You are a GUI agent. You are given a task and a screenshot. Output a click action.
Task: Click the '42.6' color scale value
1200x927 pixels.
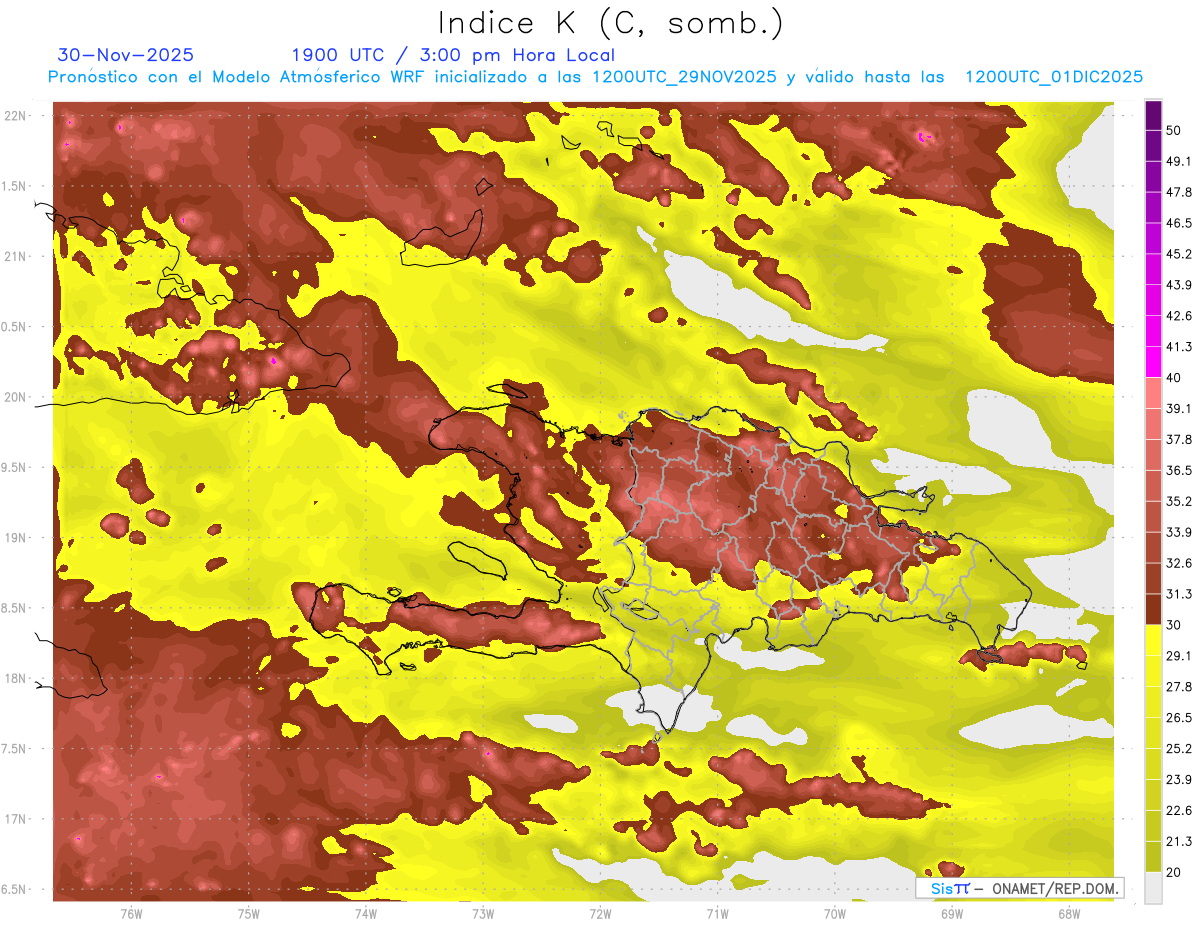coord(1179,315)
